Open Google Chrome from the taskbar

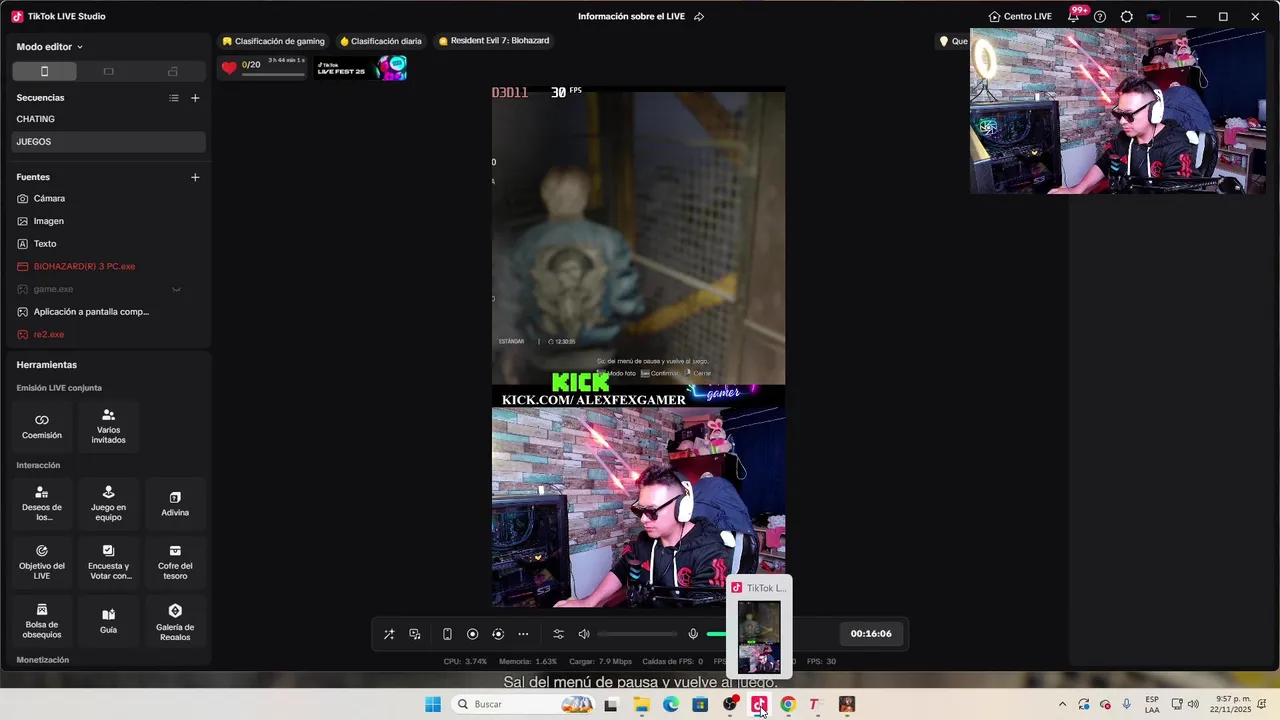(788, 705)
